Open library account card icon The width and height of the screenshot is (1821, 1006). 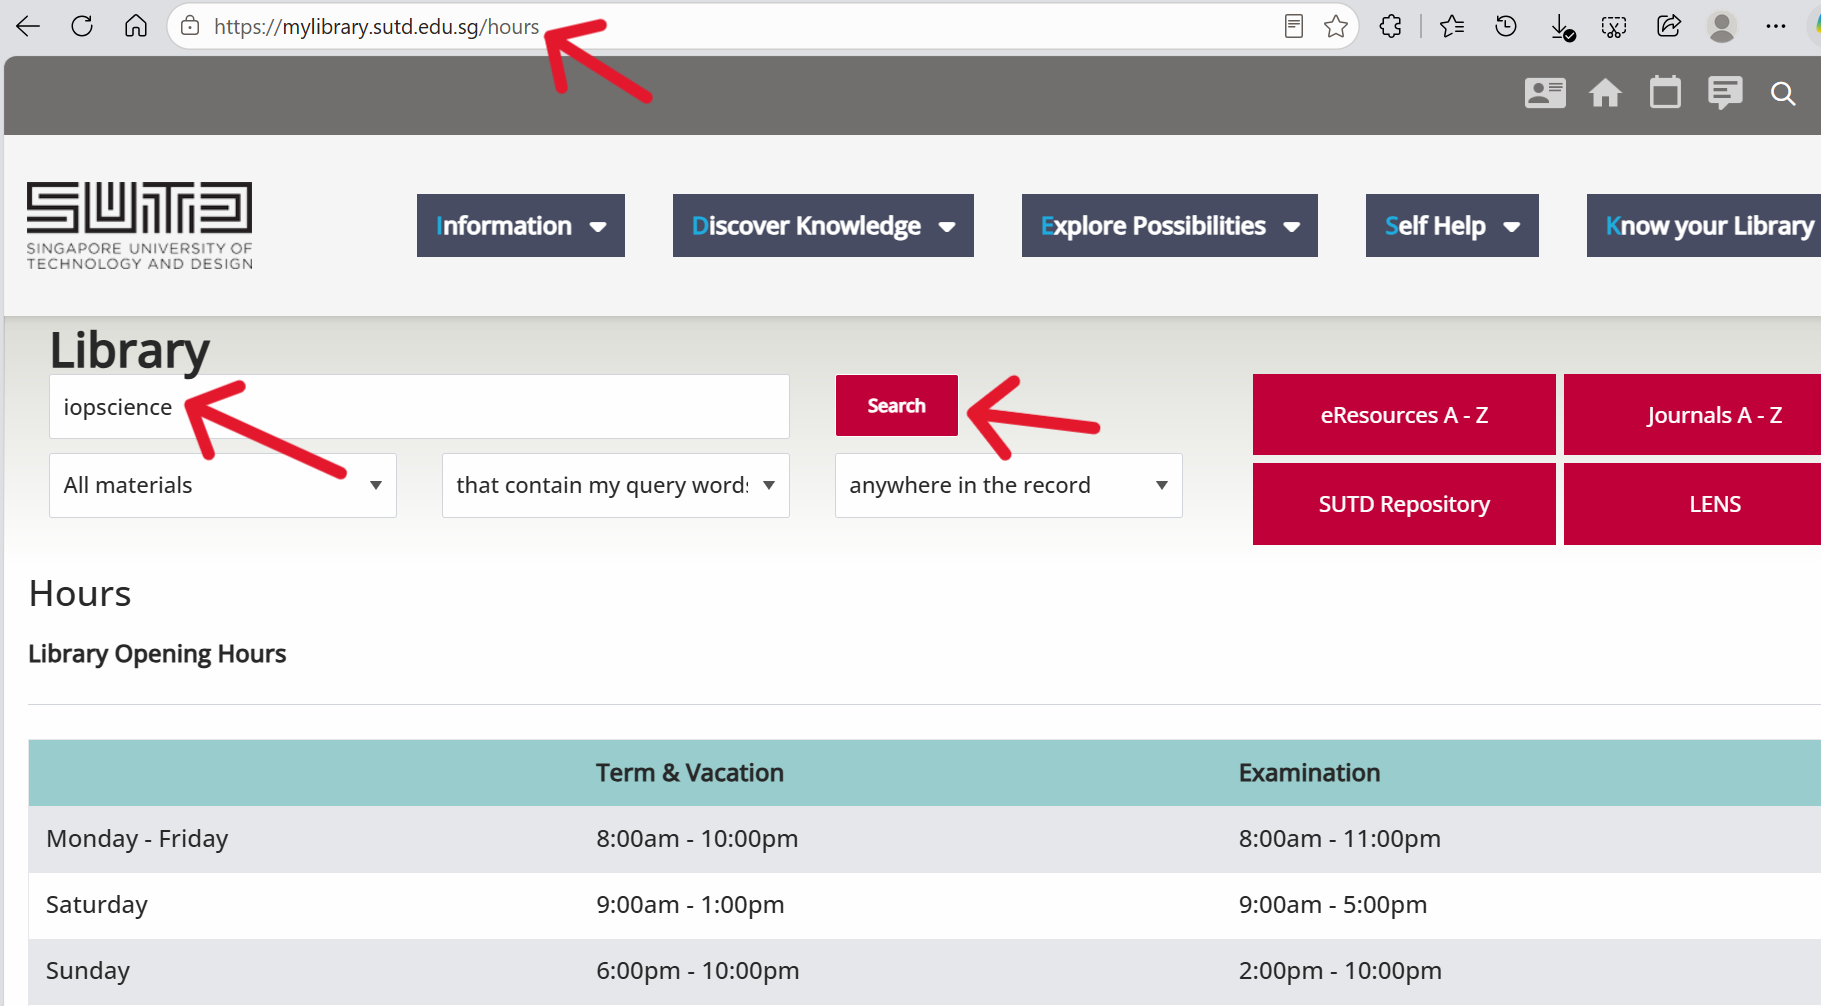pyautogui.click(x=1545, y=93)
